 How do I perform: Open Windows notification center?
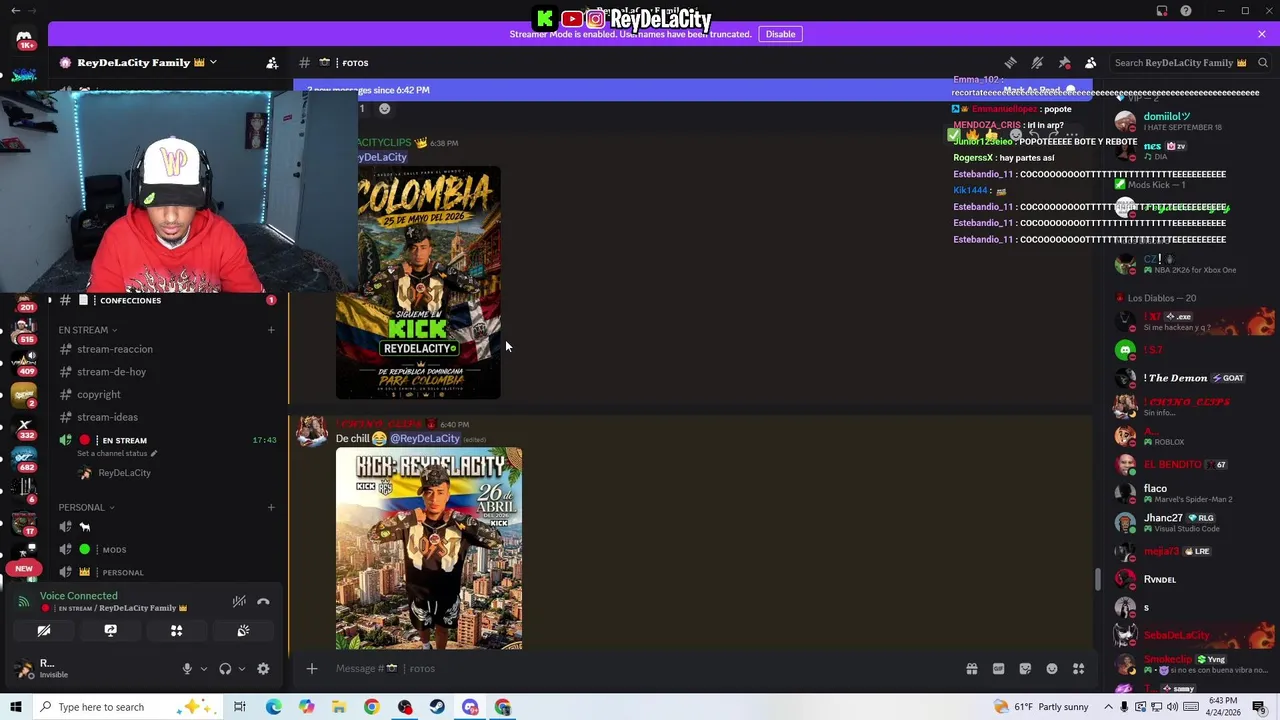1259,707
